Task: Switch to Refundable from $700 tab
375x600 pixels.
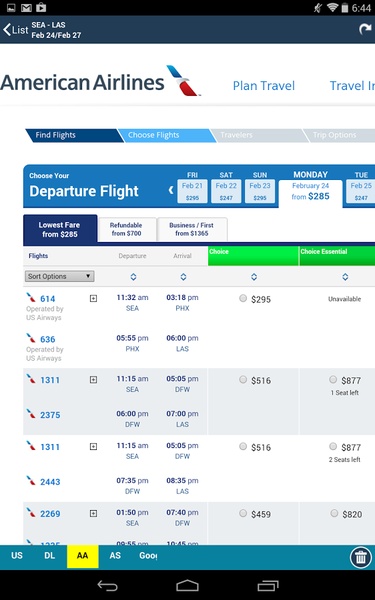Action: 126,229
